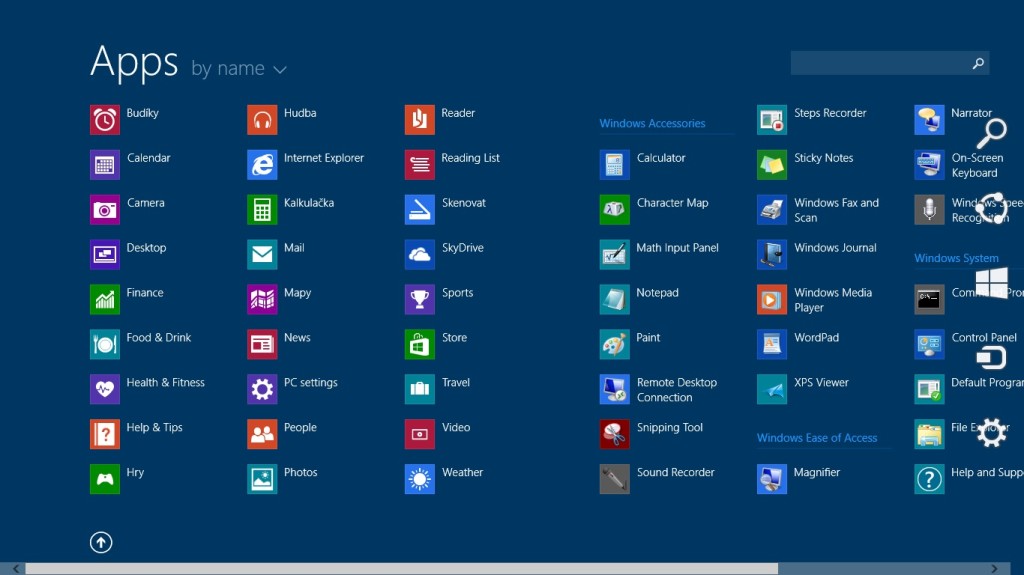Viewport: 1024px width, 575px height.
Task: Open the Budíky alarm app icon
Action: click(104, 120)
